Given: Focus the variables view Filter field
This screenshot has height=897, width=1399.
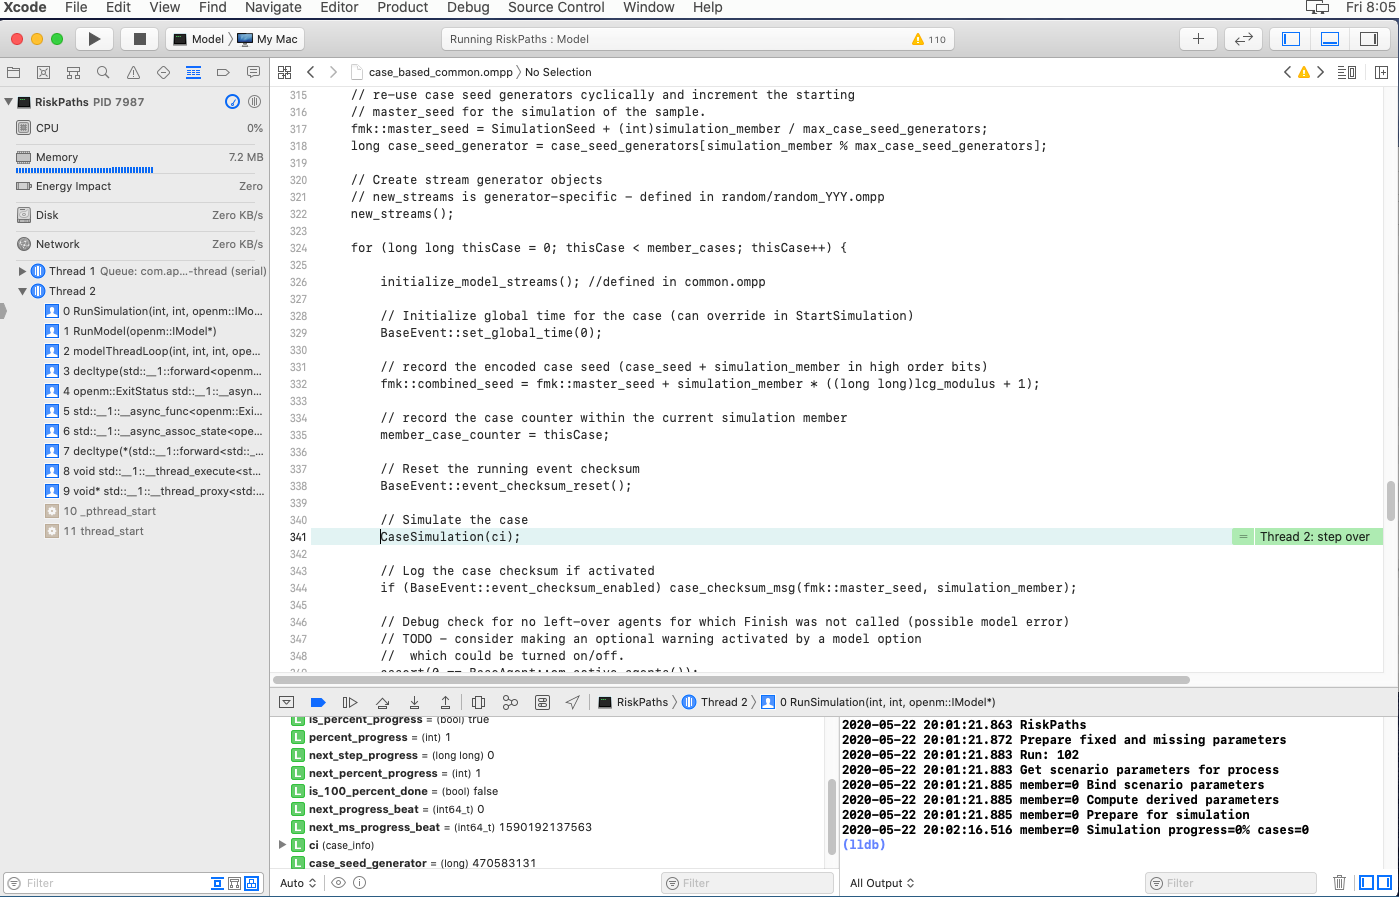Looking at the screenshot, I should pyautogui.click(x=747, y=883).
